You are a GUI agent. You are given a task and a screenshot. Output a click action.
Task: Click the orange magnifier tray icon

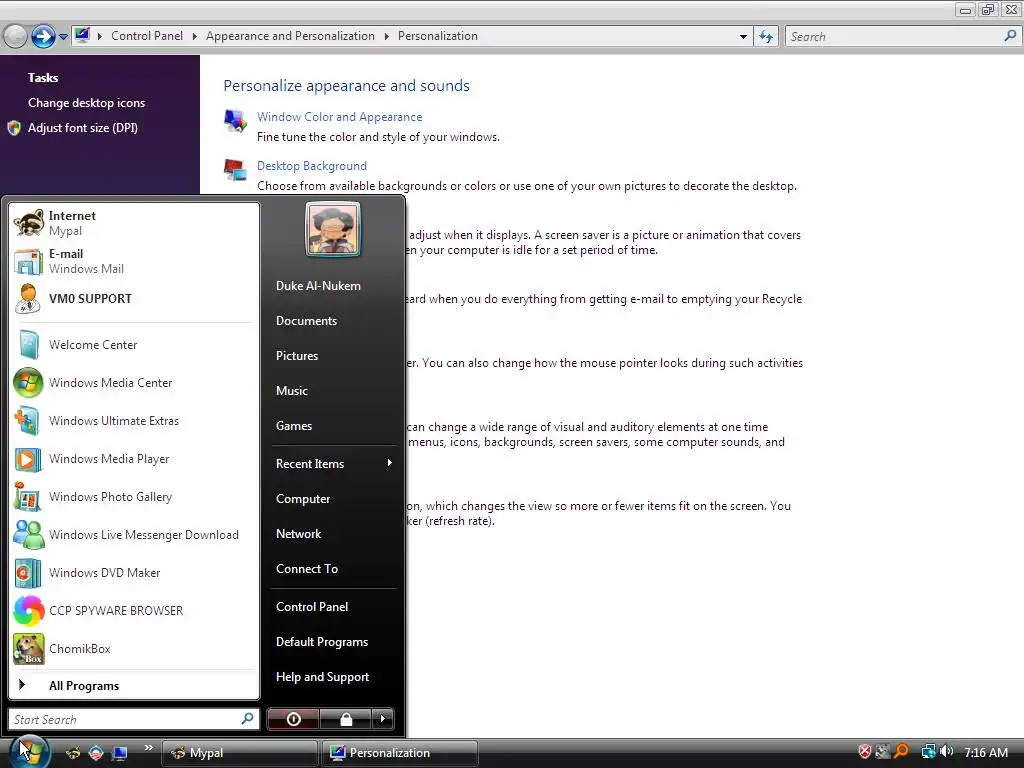901,752
